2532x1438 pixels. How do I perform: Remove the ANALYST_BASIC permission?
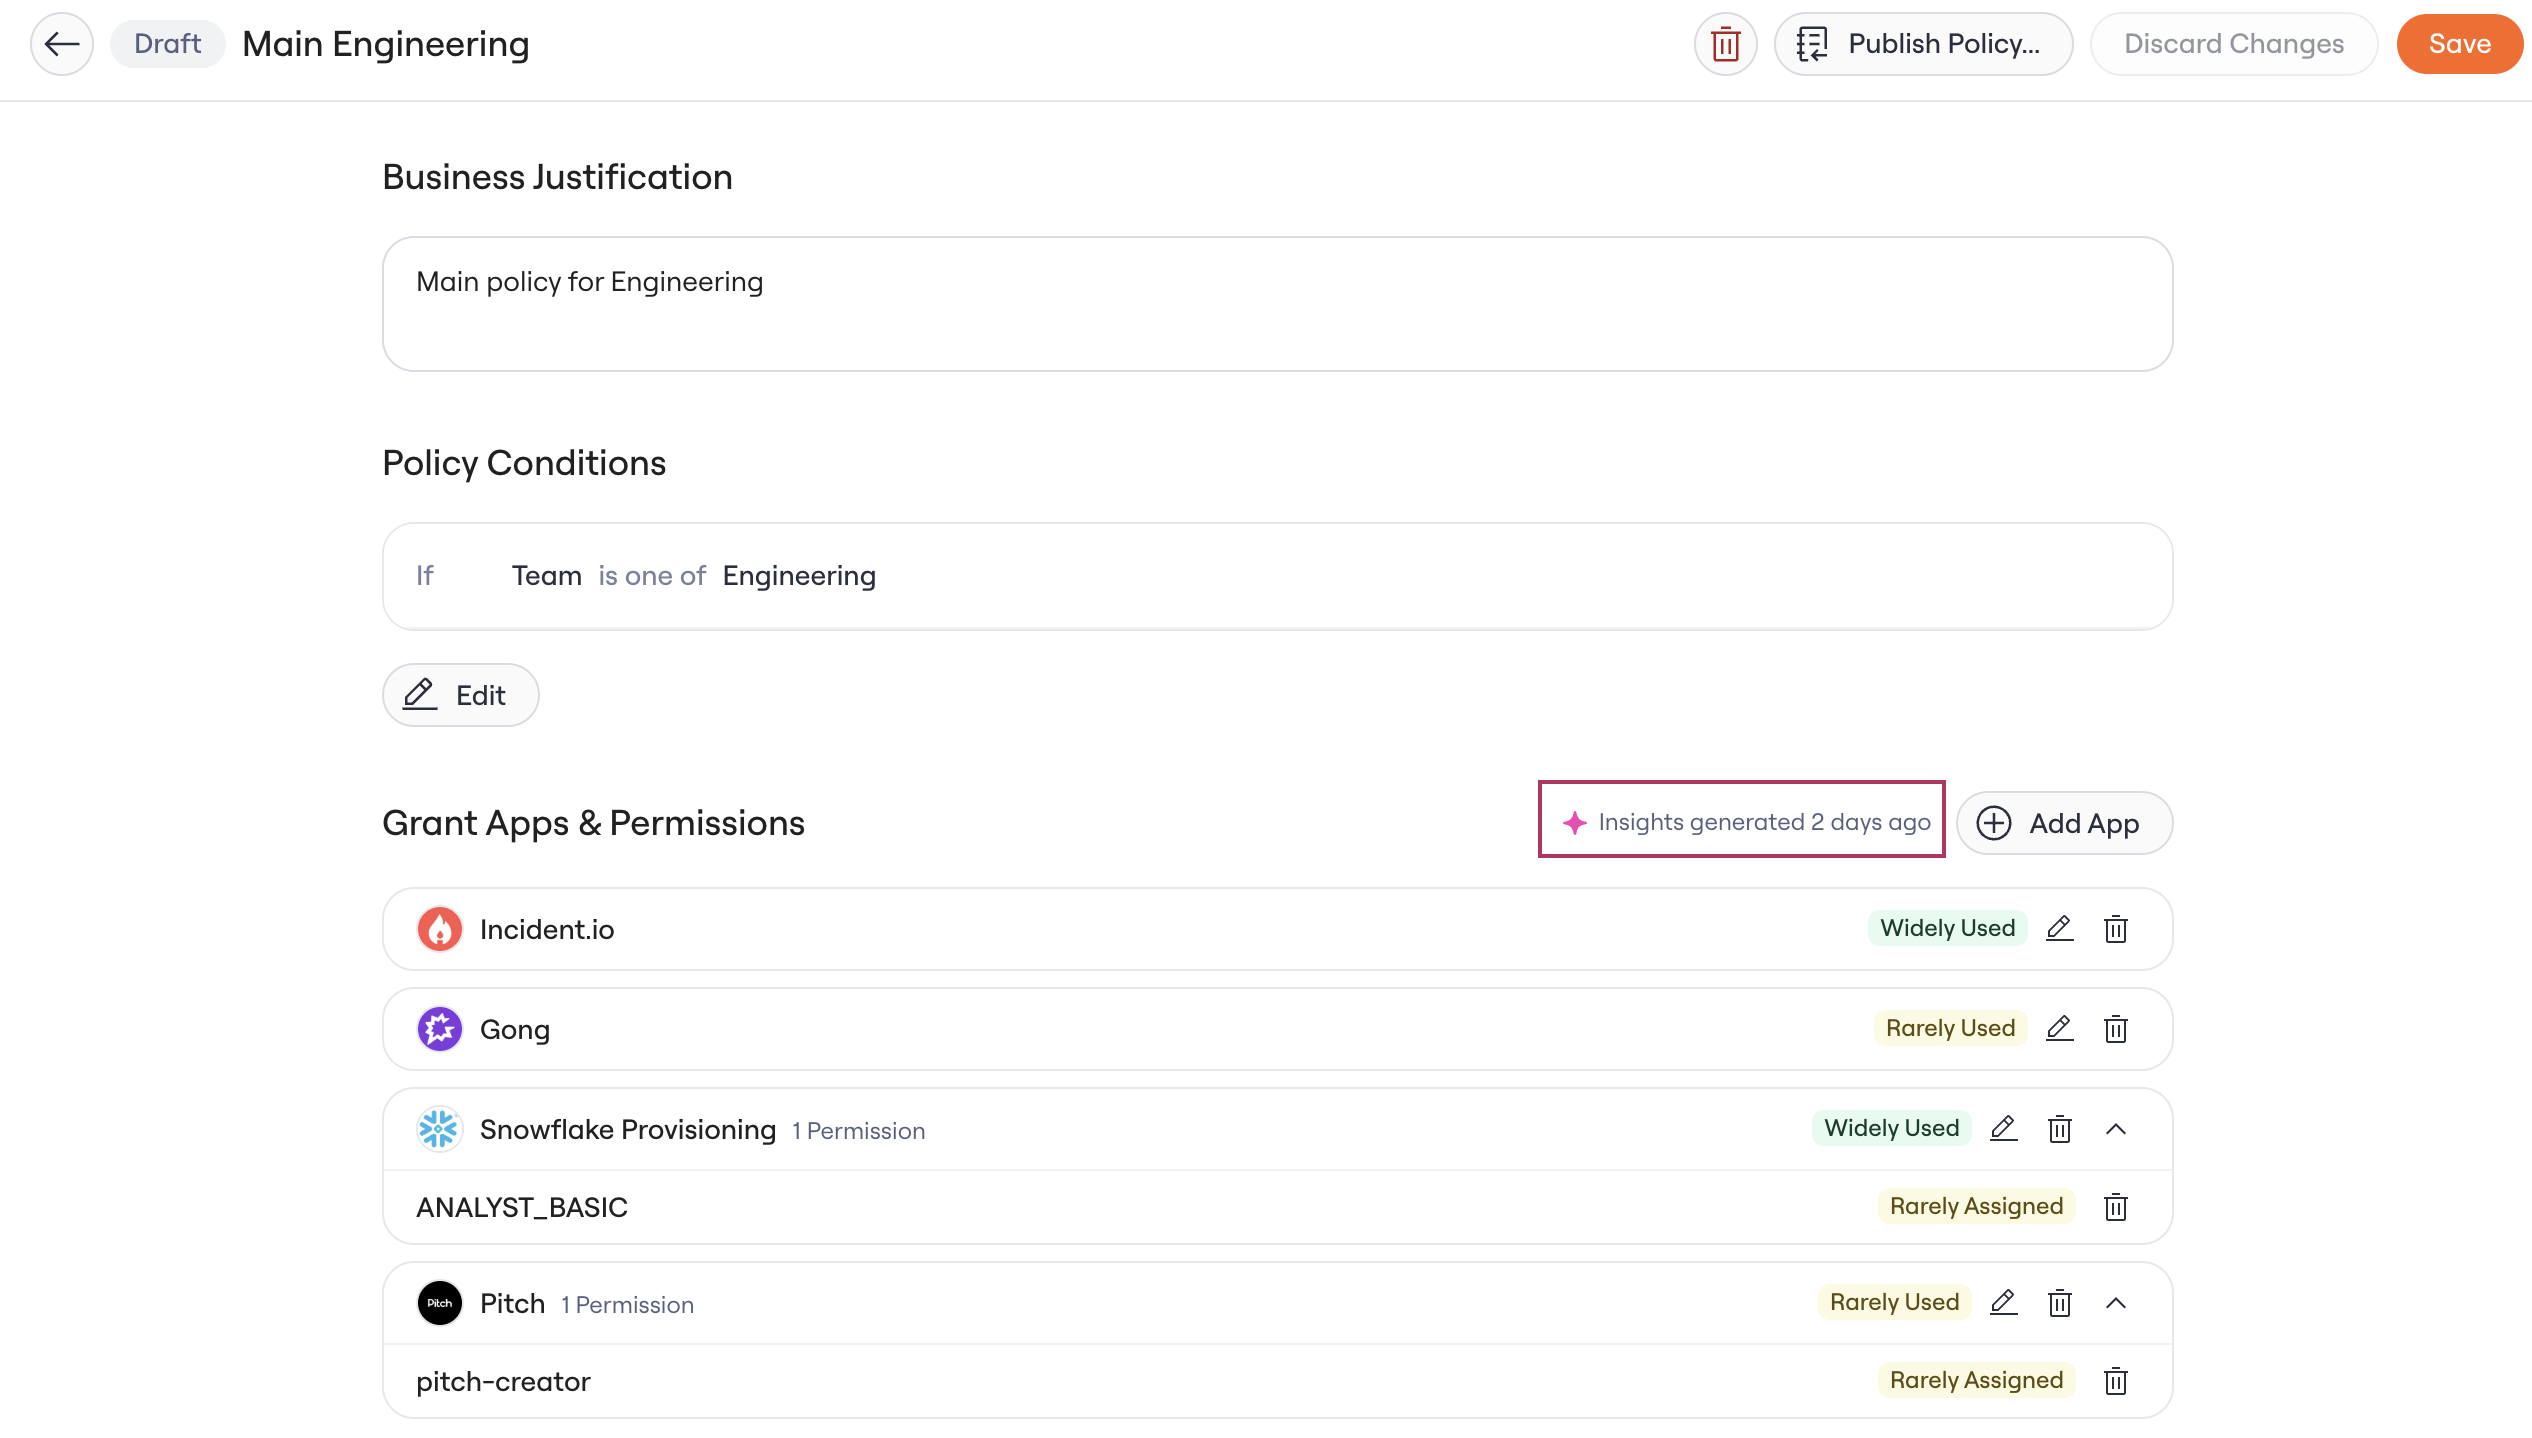pos(2115,1207)
